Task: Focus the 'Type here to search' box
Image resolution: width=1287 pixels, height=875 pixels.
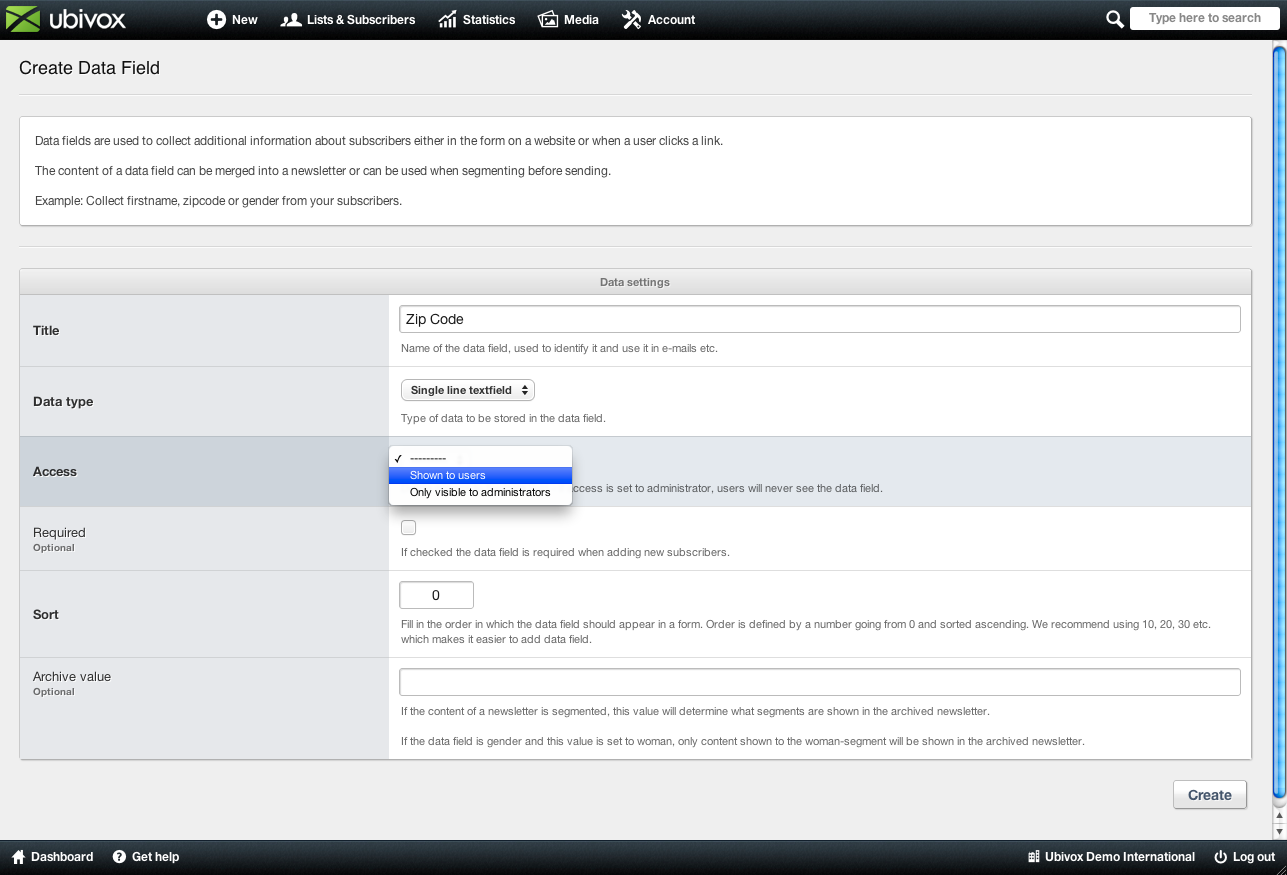Action: click(1204, 18)
